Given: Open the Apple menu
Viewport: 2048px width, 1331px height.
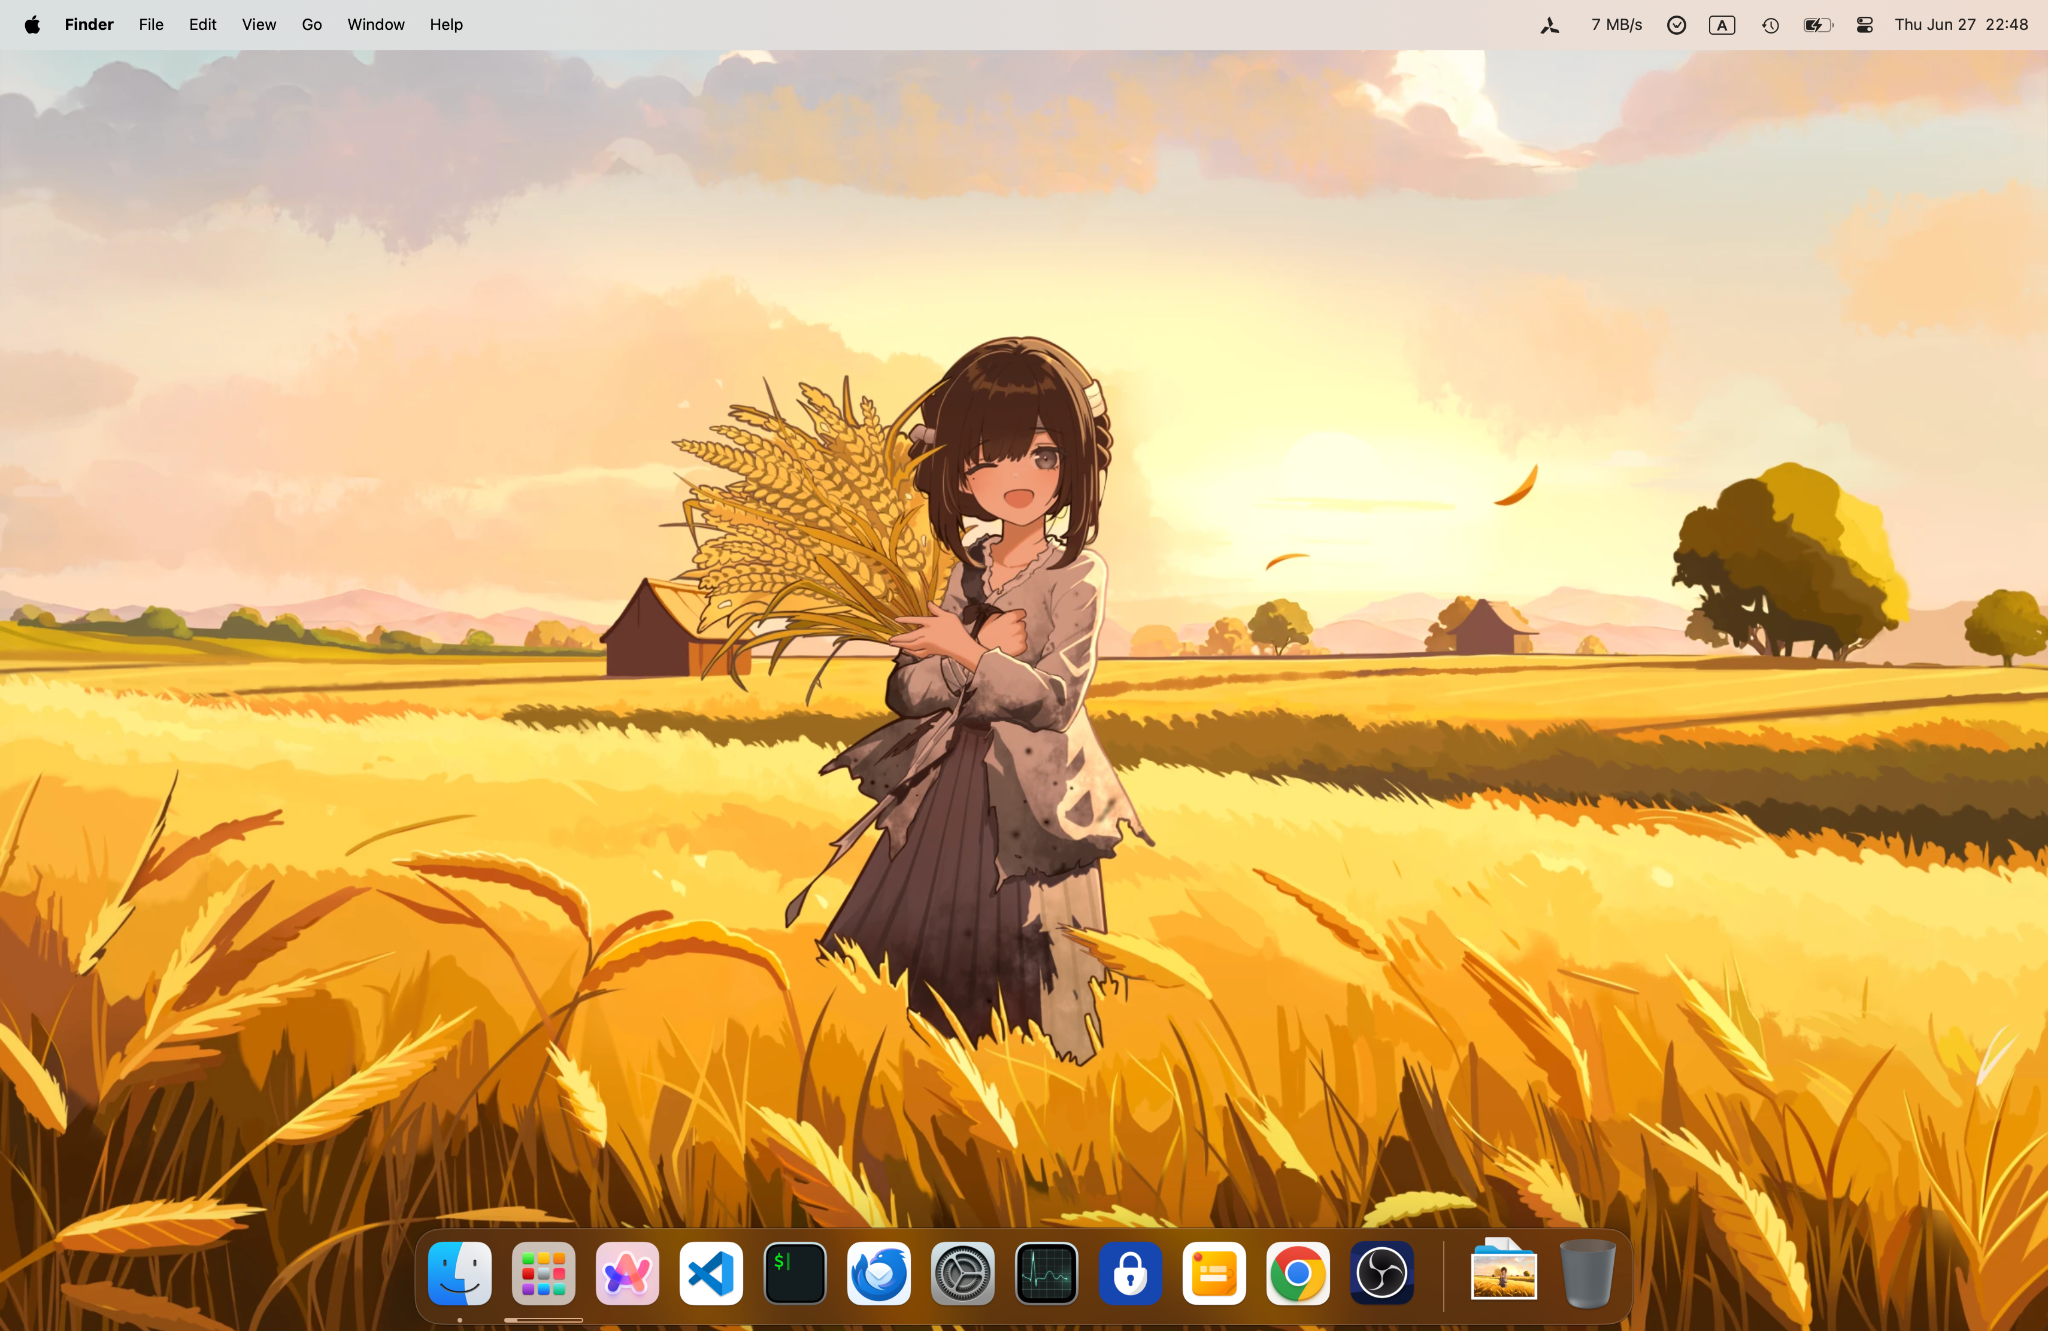Looking at the screenshot, I should pyautogui.click(x=32, y=24).
